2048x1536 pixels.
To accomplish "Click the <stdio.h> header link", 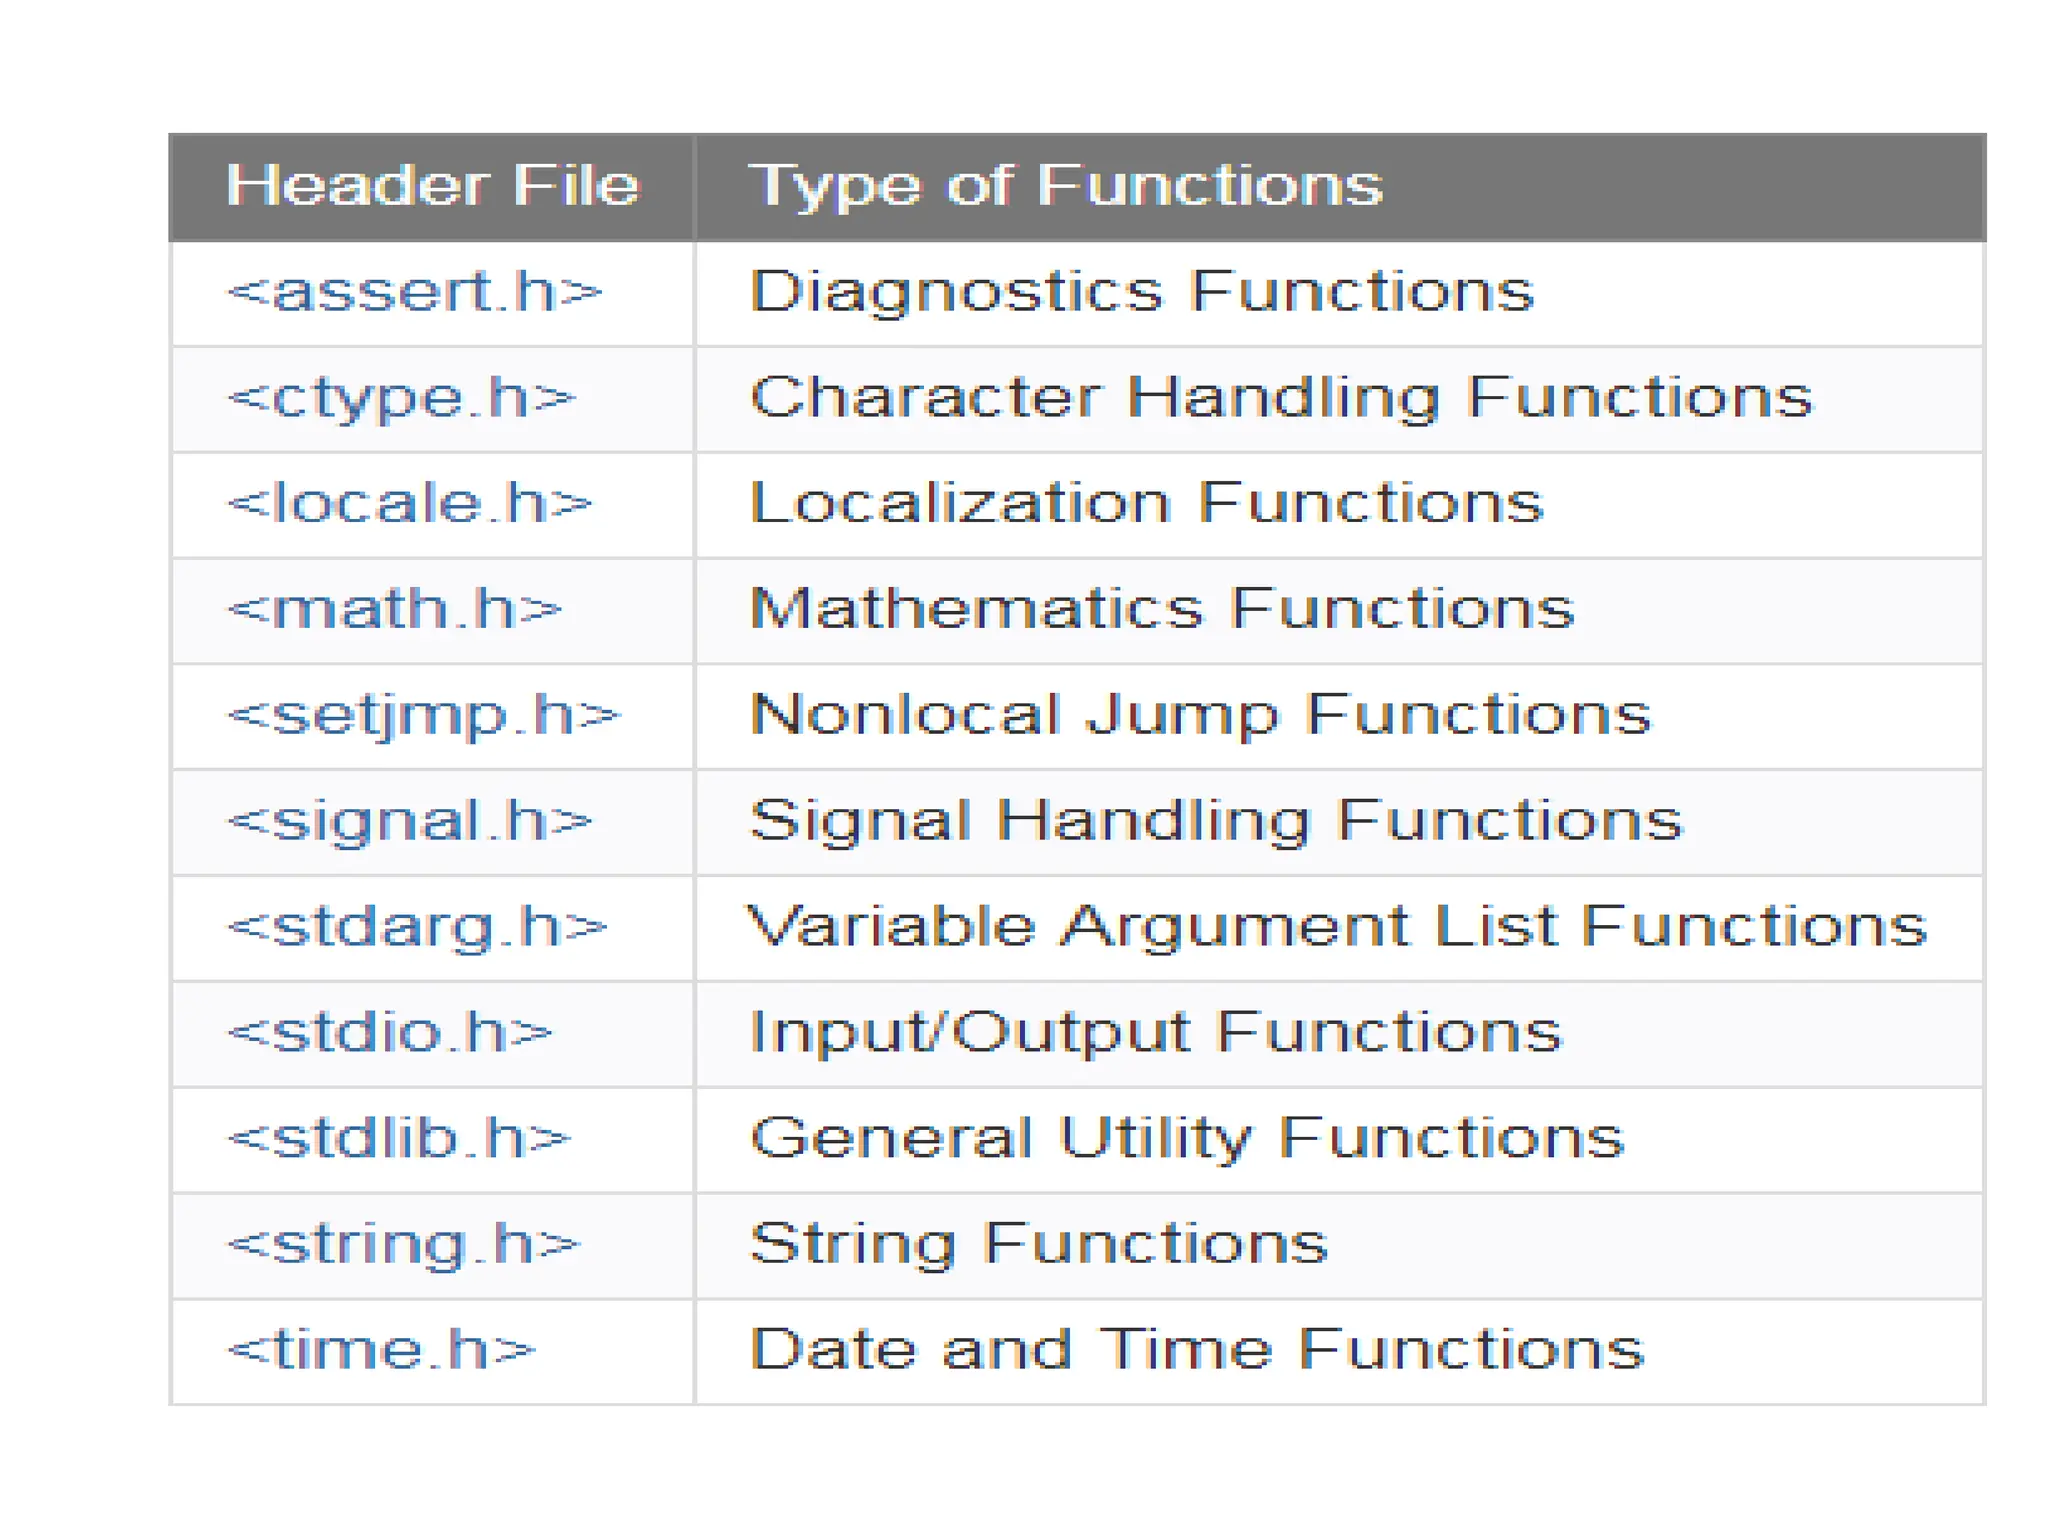I will (390, 1033).
